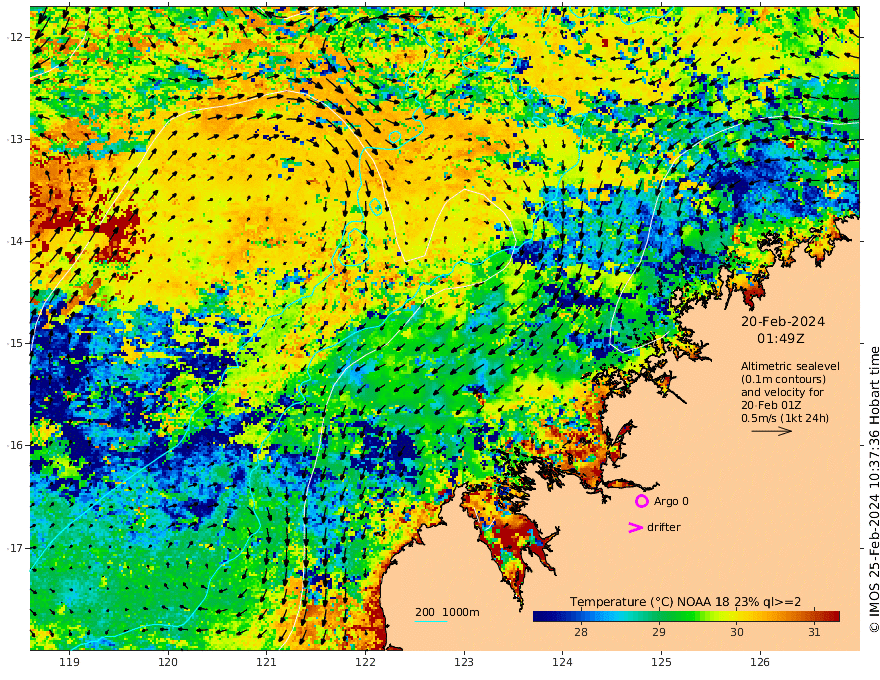Screen dimensions: 880x680
Task: Click the '20-Feb-2024' date text
Action: (783, 321)
